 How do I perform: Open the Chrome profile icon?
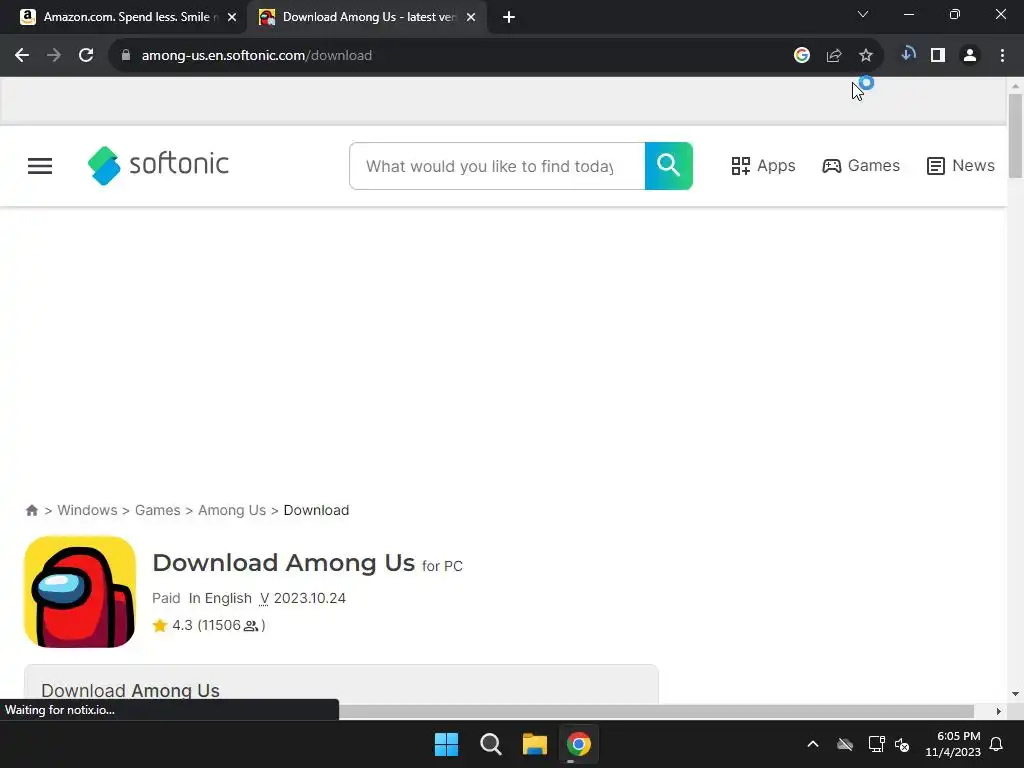970,56
